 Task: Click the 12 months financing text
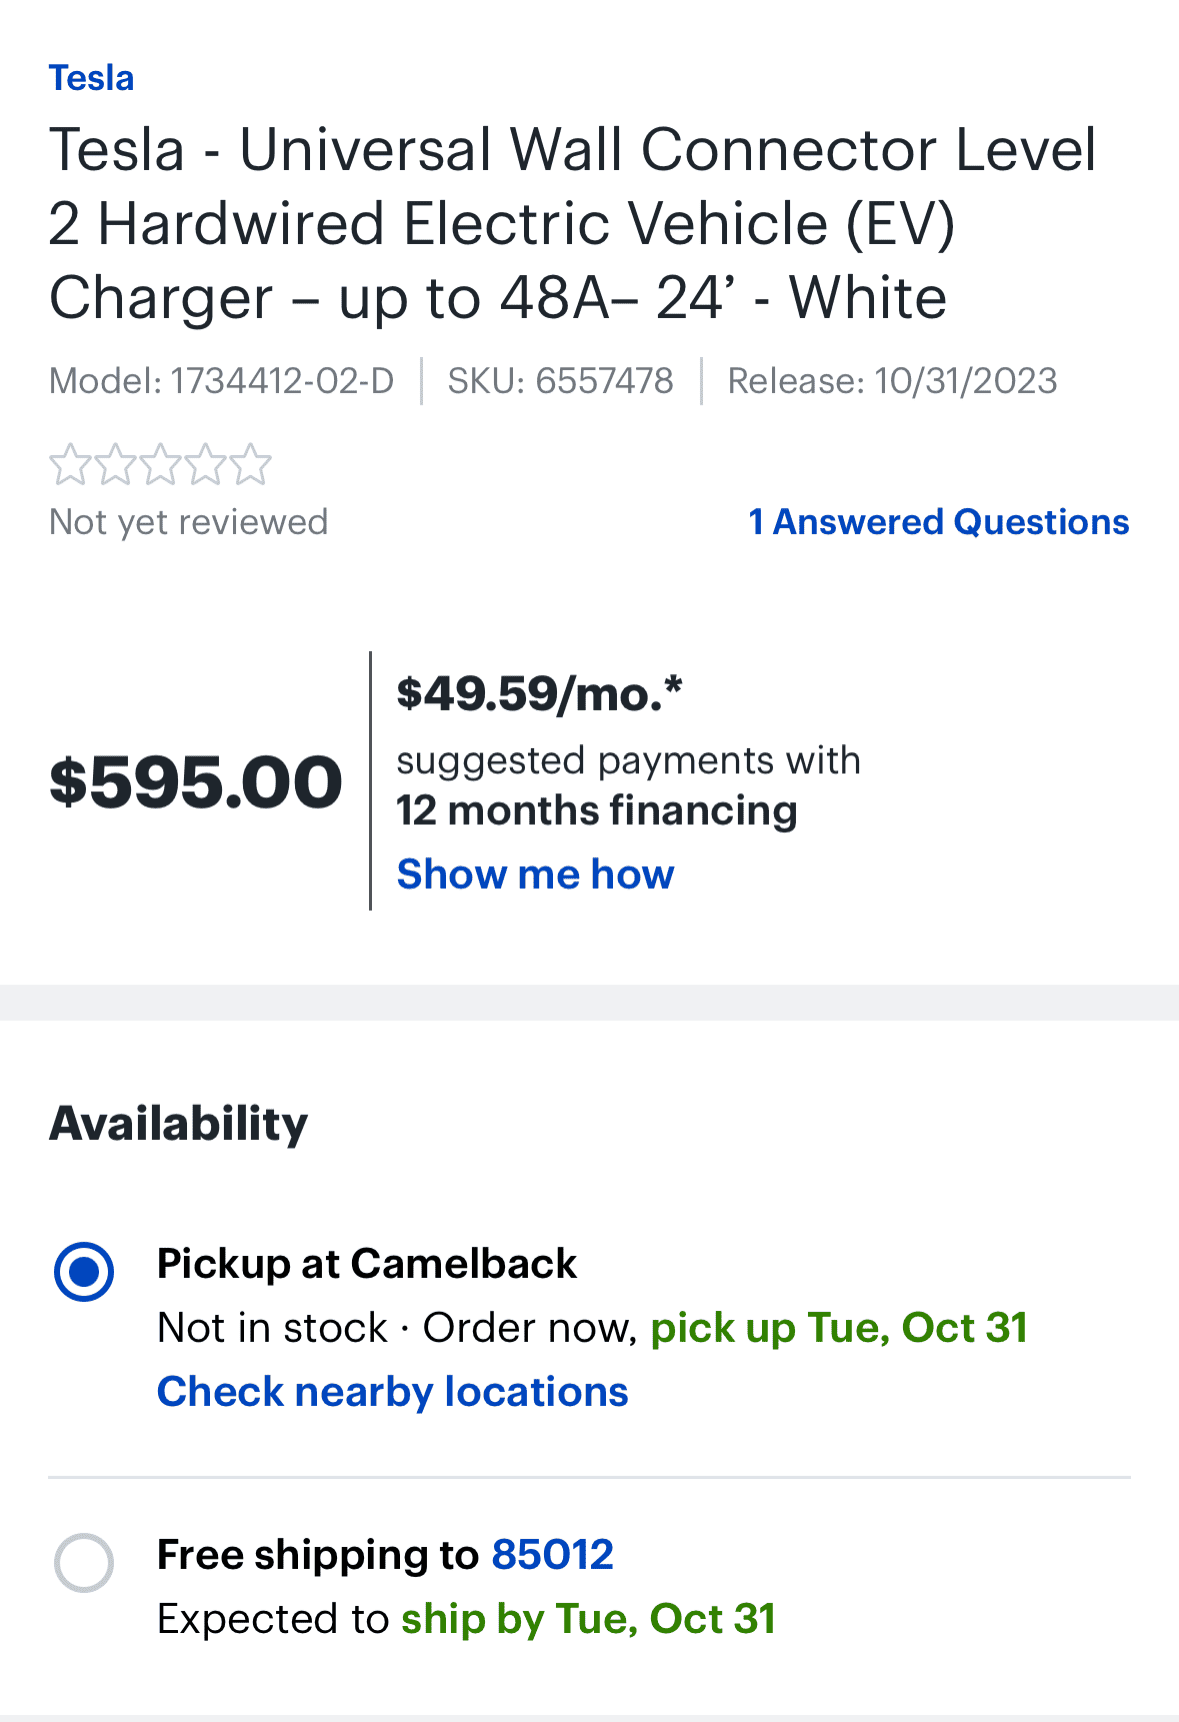click(597, 810)
